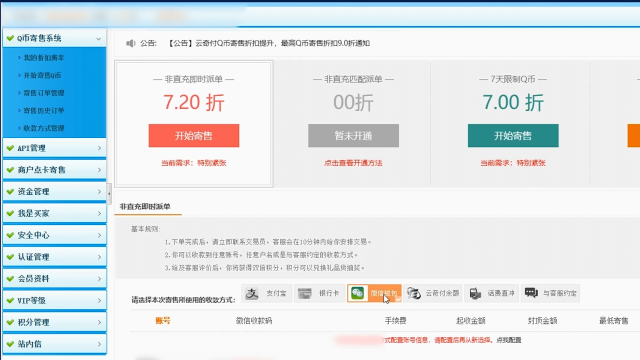
Task: Expand VIP等级 using its arrow
Action: [99, 300]
